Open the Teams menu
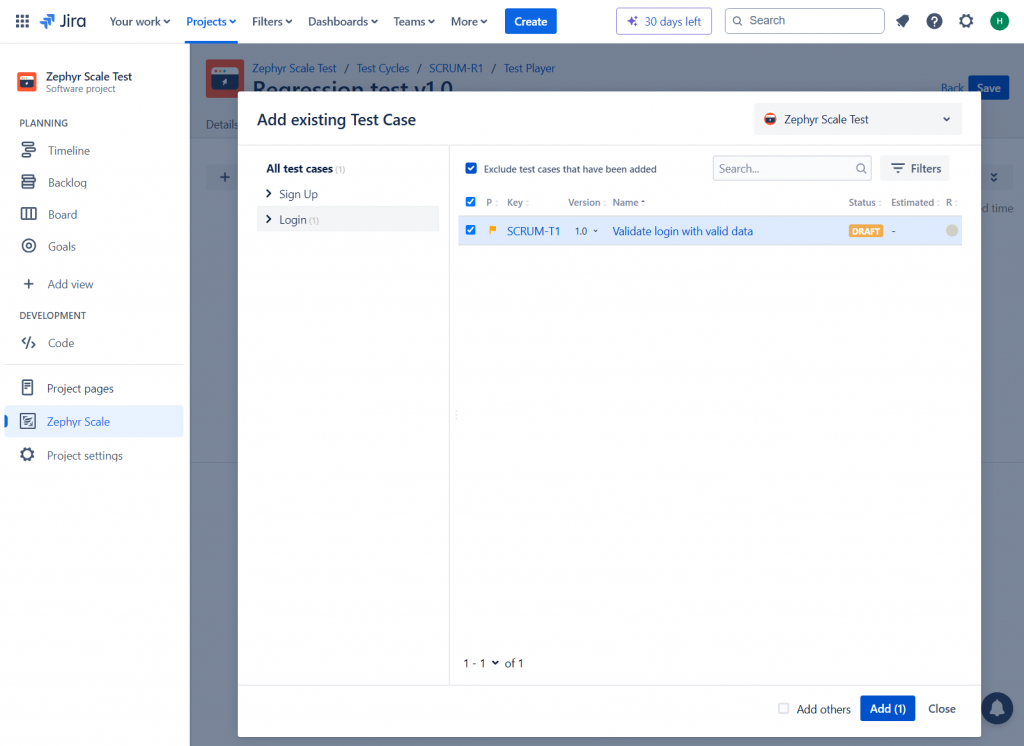The width and height of the screenshot is (1024, 746). tap(414, 22)
